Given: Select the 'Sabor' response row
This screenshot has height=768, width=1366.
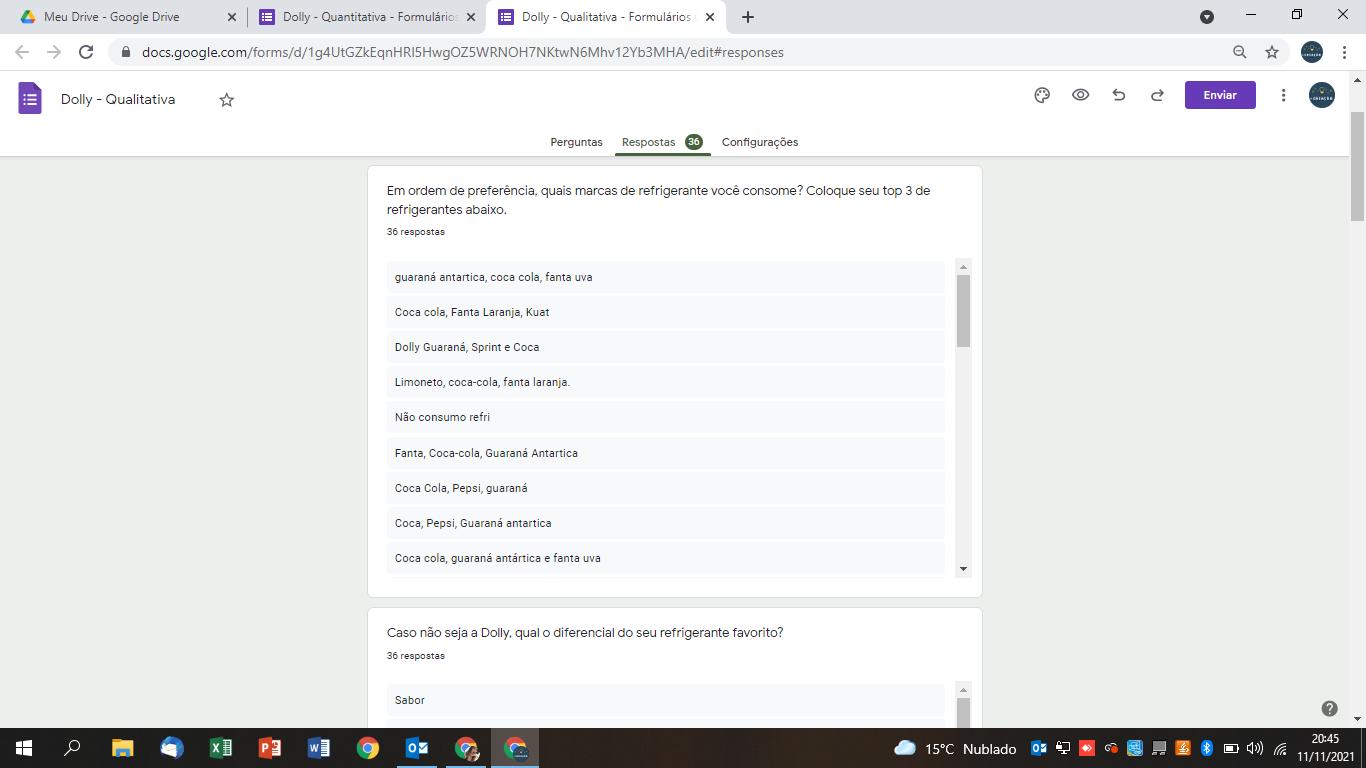Looking at the screenshot, I should coord(666,700).
